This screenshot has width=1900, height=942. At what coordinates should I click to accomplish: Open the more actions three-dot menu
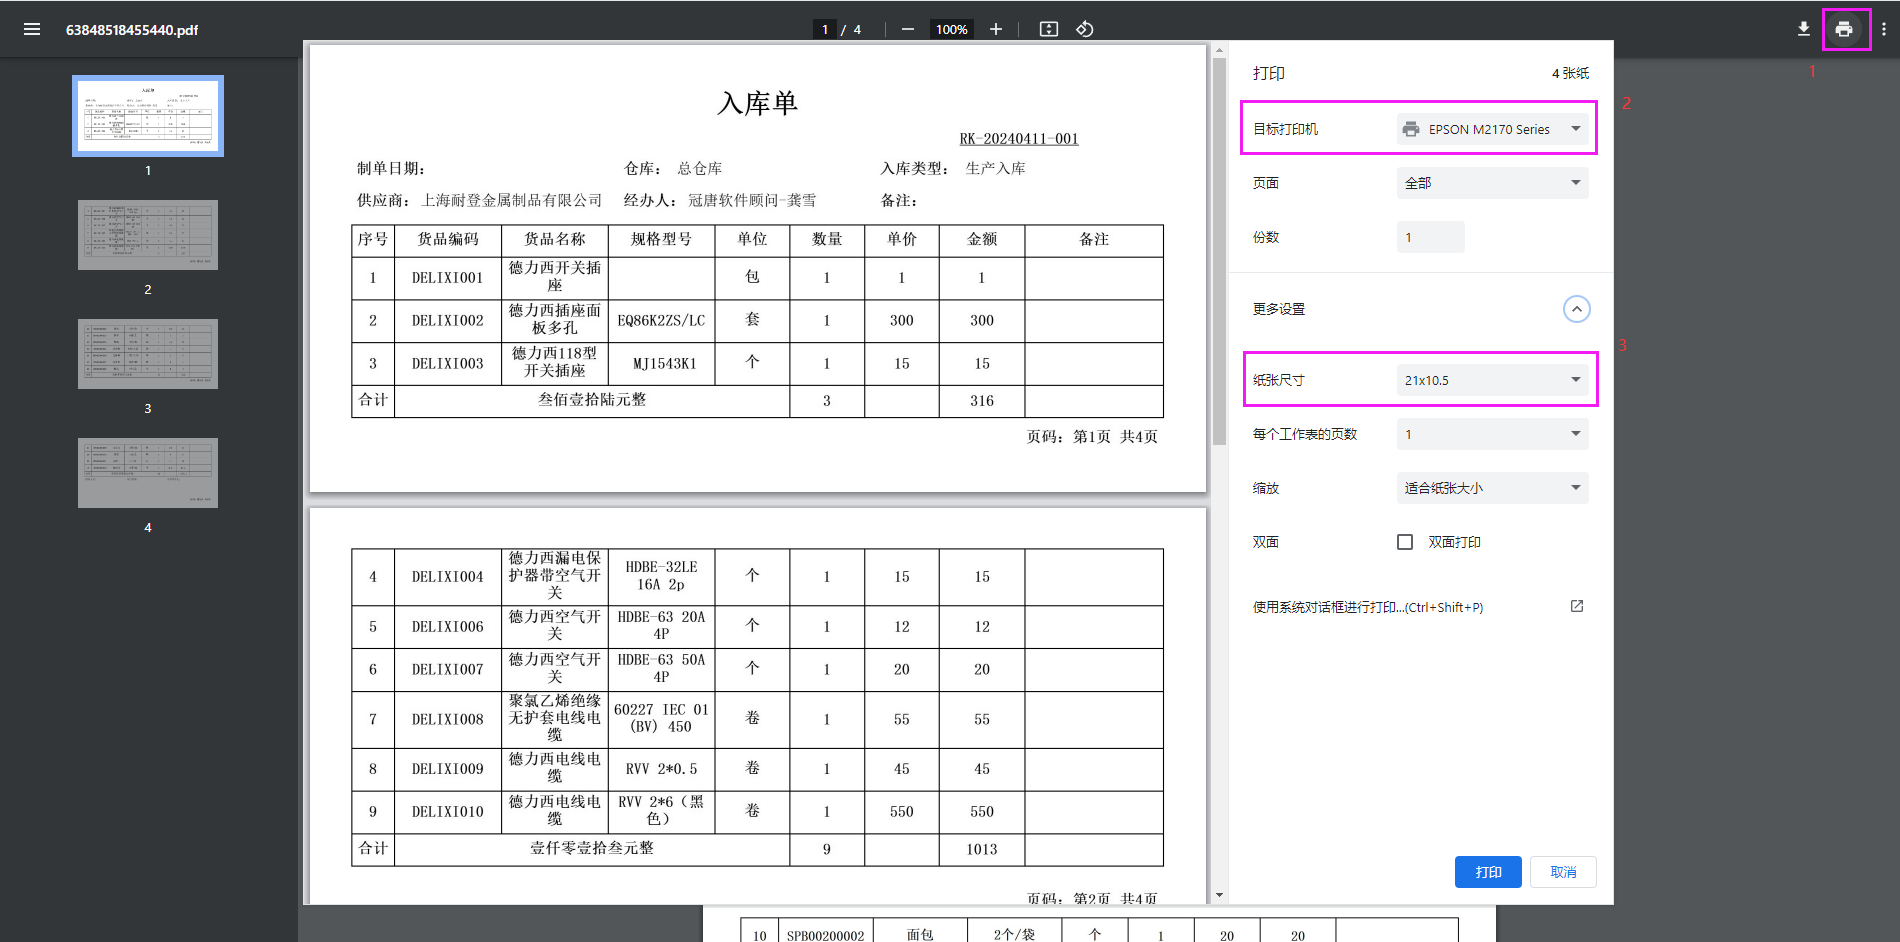coord(1884,29)
